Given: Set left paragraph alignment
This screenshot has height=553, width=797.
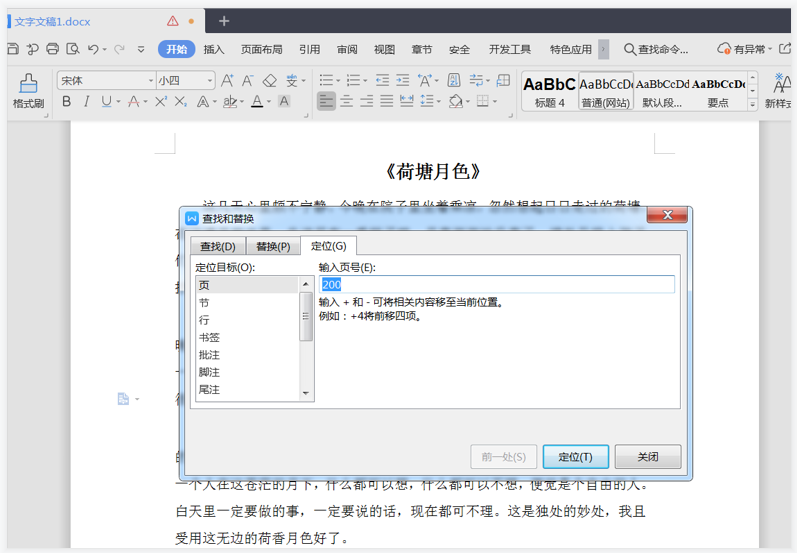Looking at the screenshot, I should tap(326, 101).
